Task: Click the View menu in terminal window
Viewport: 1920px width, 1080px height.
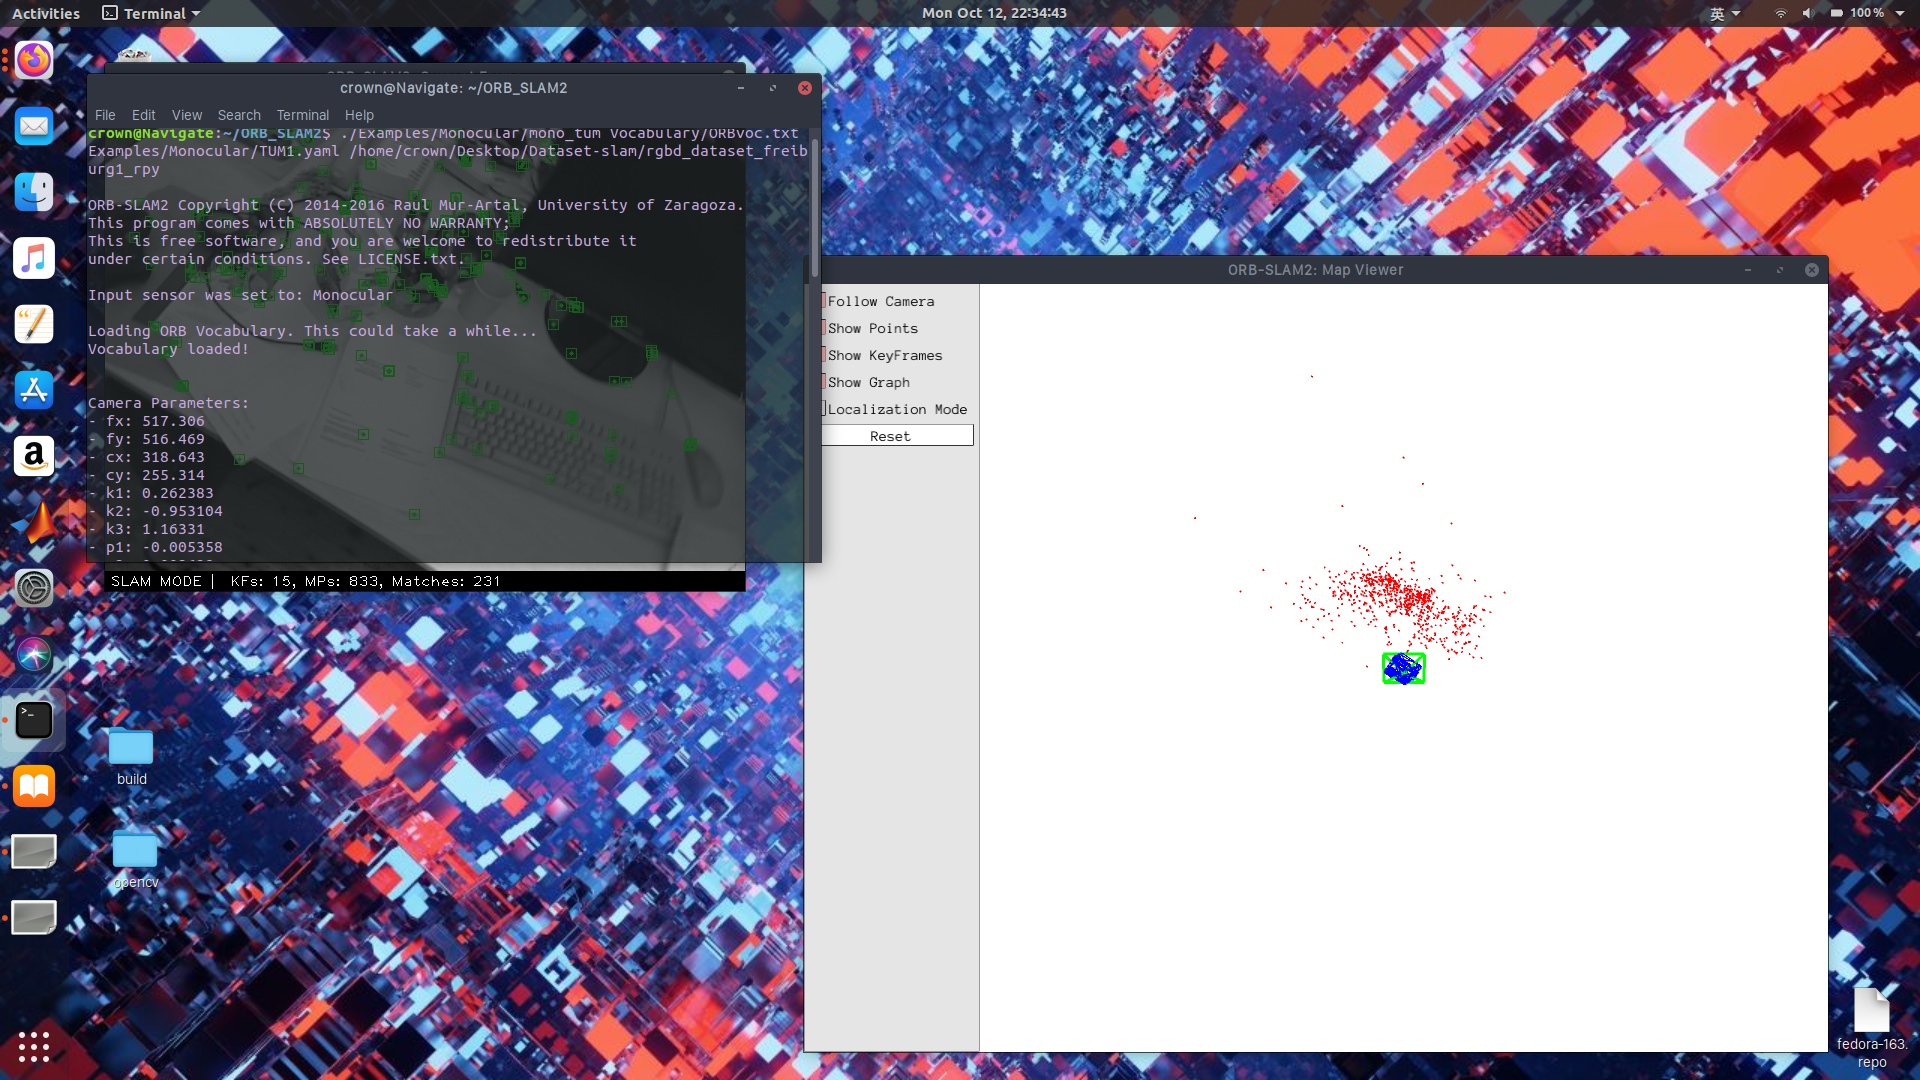Action: [186, 115]
